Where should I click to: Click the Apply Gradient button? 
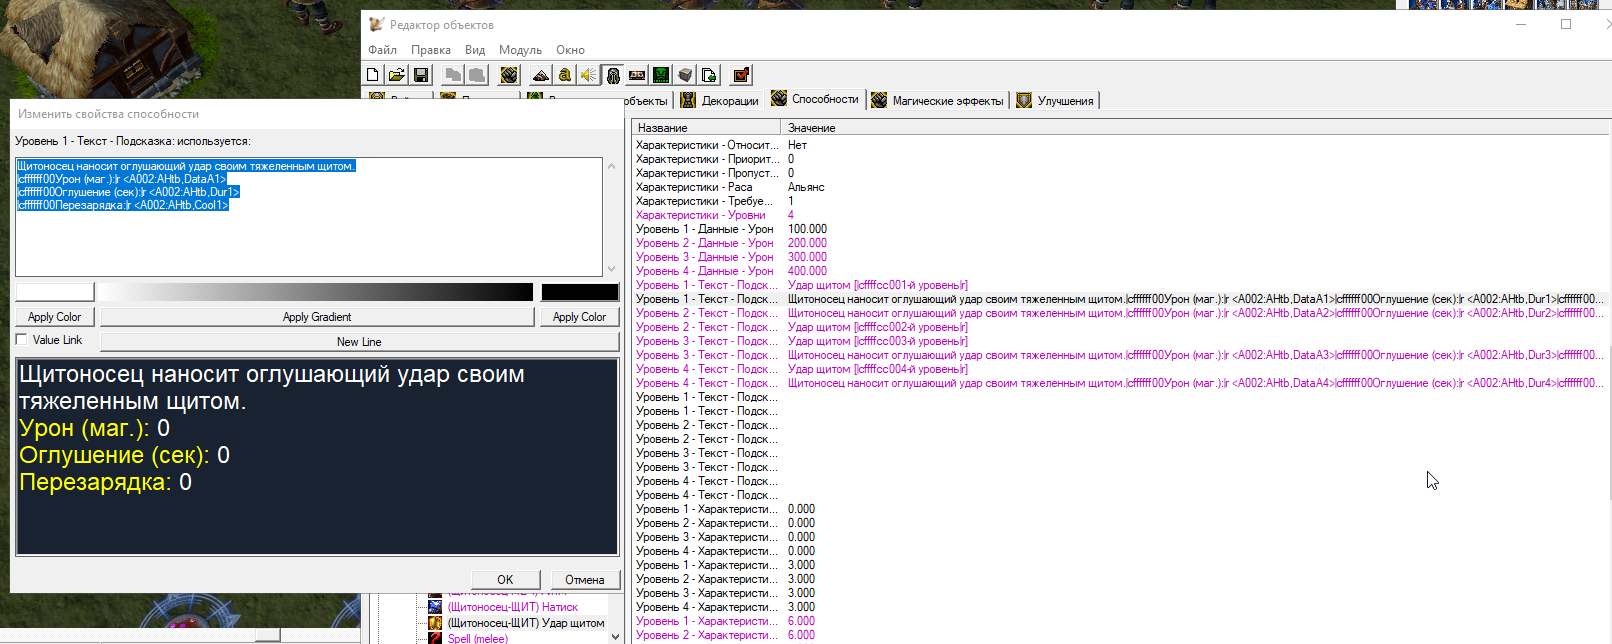click(x=317, y=317)
